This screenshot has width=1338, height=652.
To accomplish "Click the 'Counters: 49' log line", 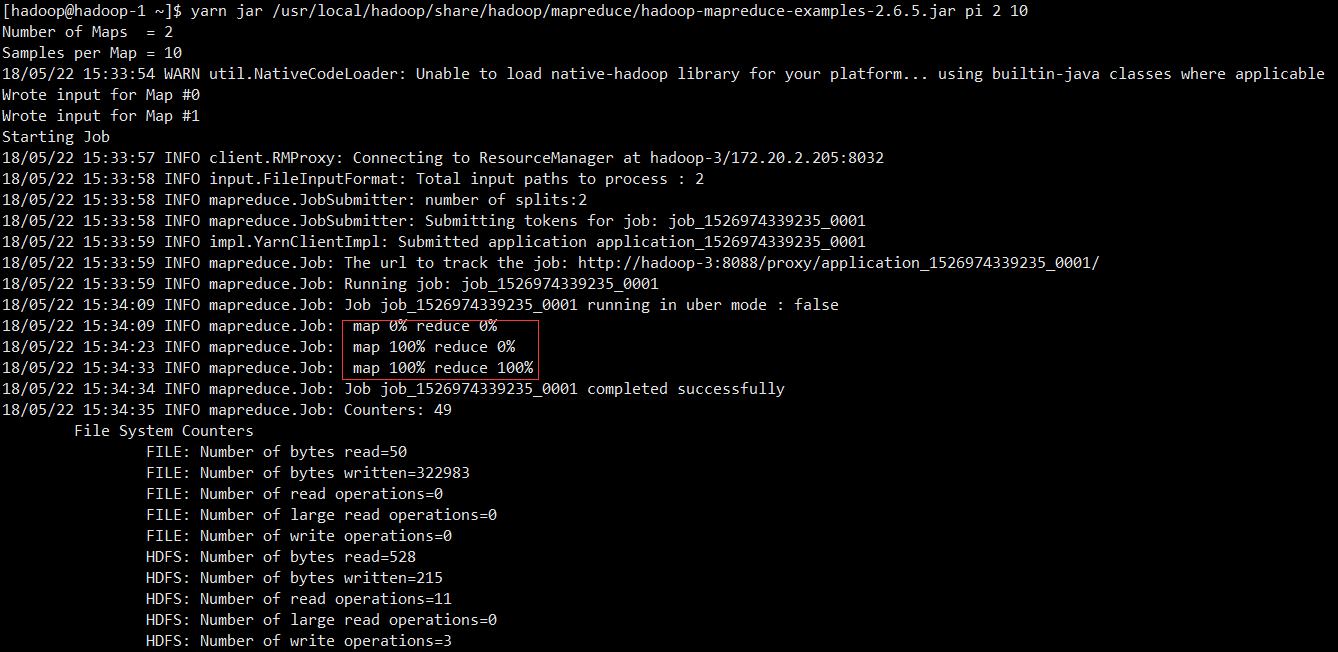I will (227, 410).
